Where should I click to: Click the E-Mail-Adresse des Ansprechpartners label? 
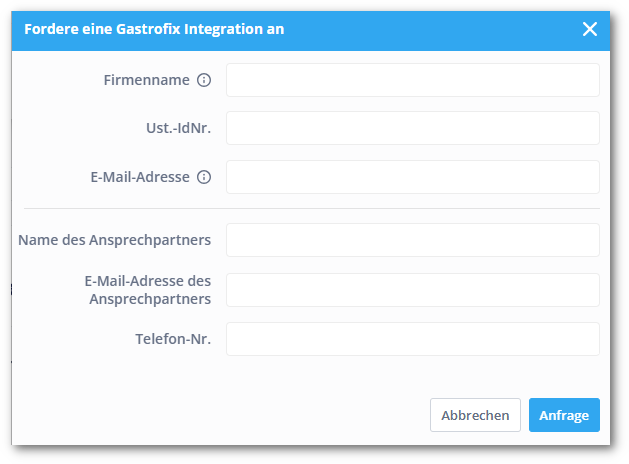(148, 290)
